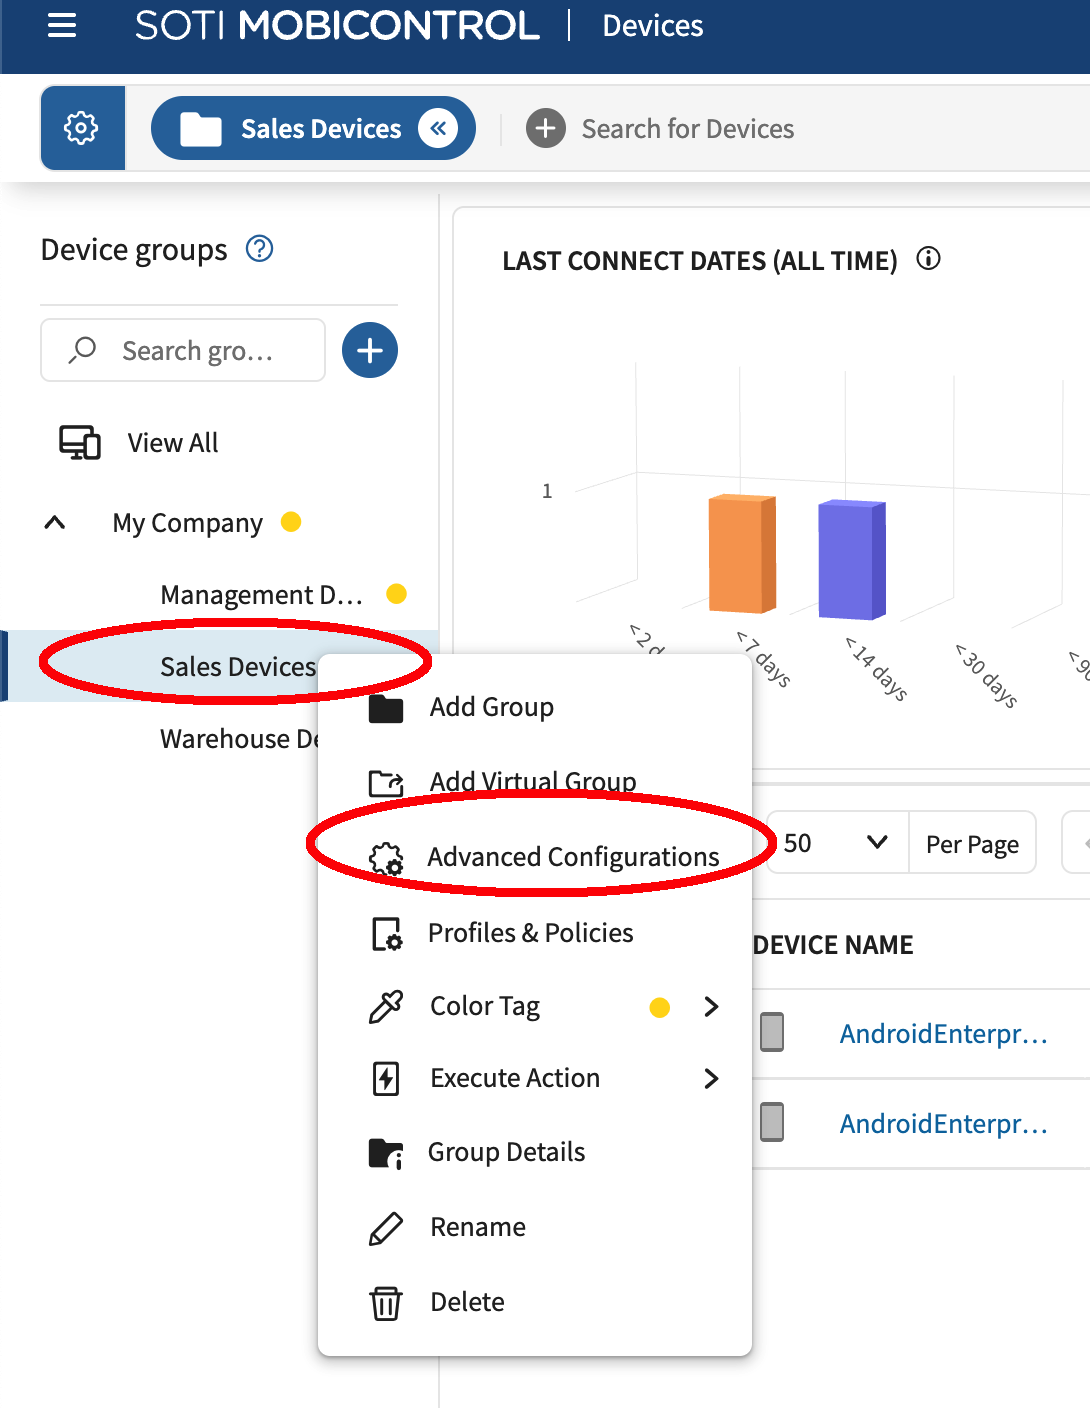Open Profiles & Policies menu entry
1090x1408 pixels.
(x=535, y=933)
